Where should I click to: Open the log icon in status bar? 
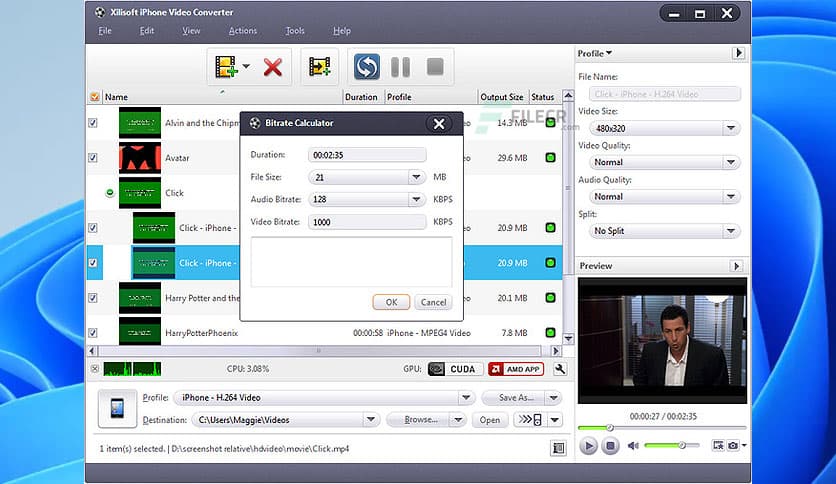click(558, 448)
